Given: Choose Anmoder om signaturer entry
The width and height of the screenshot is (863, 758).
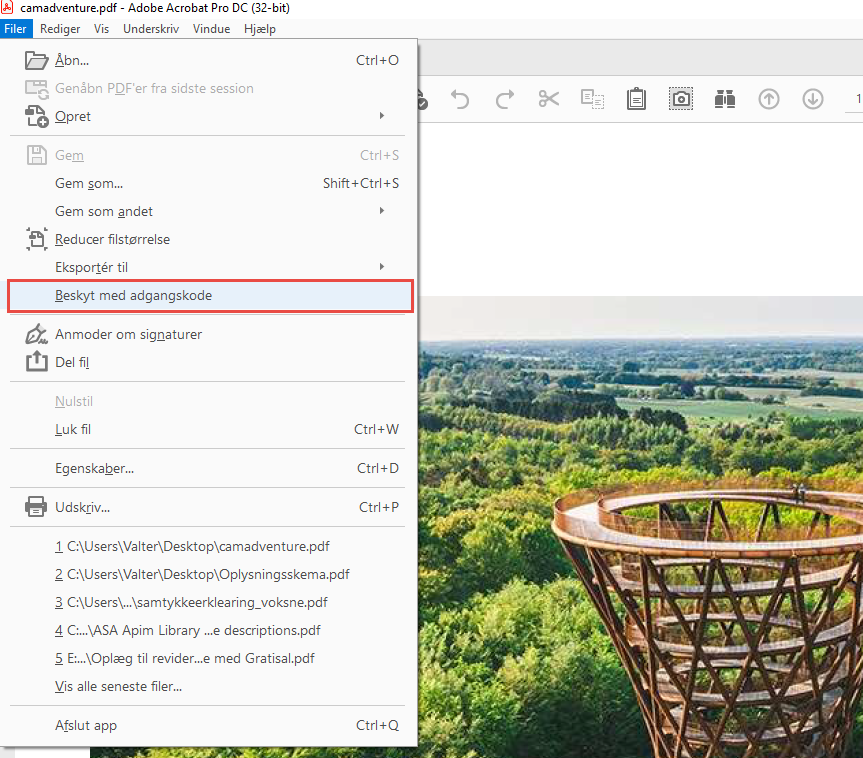Looking at the screenshot, I should point(207,334).
